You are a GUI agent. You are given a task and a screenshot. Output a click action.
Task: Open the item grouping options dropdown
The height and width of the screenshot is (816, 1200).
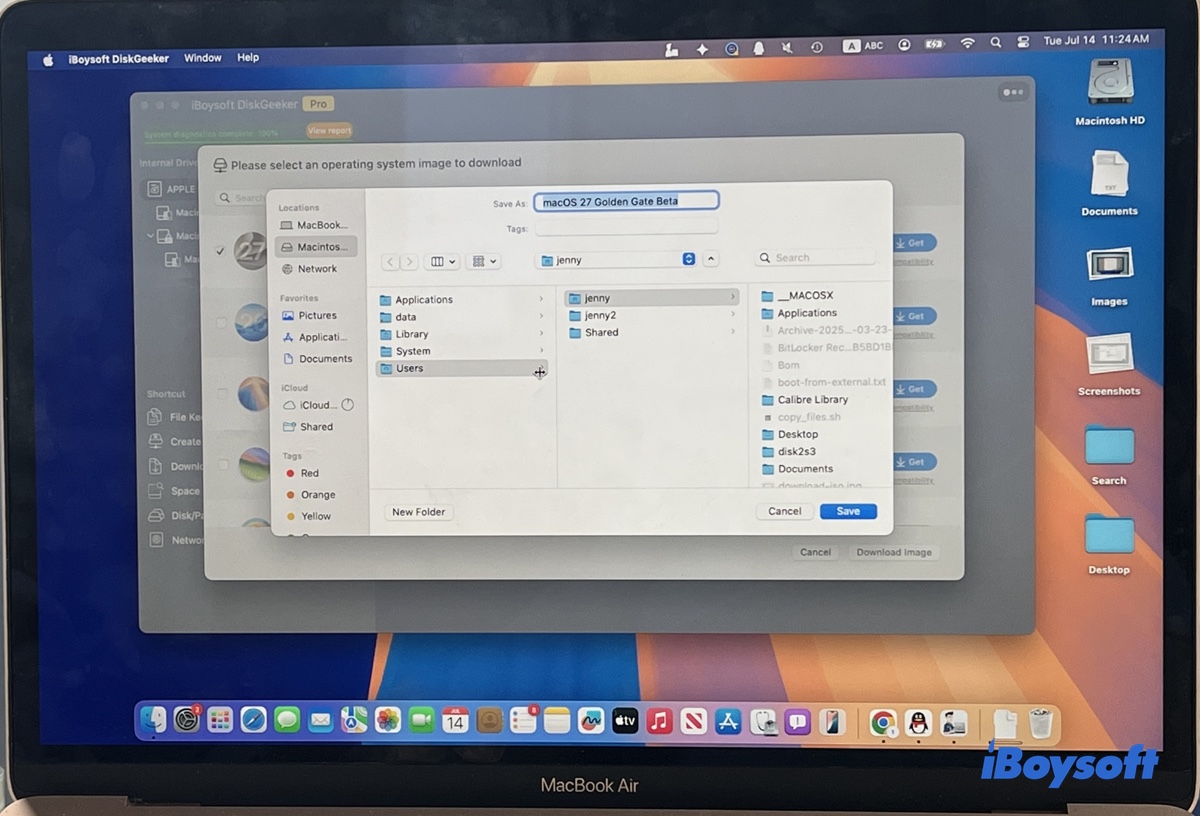pos(485,261)
